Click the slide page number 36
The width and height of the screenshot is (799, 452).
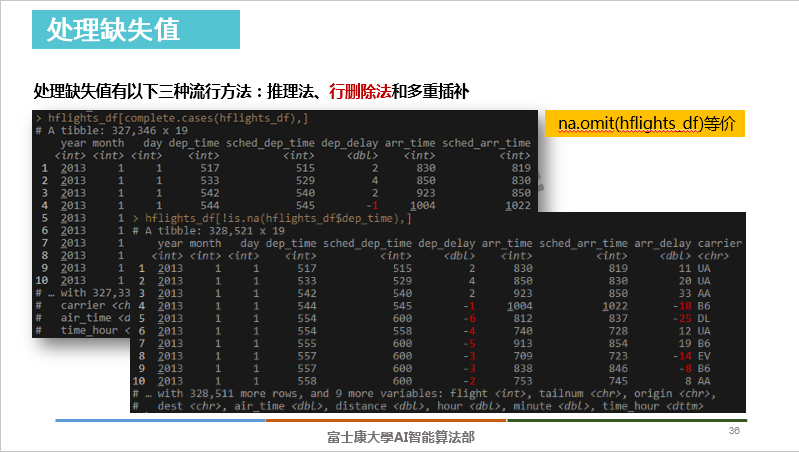point(734,431)
